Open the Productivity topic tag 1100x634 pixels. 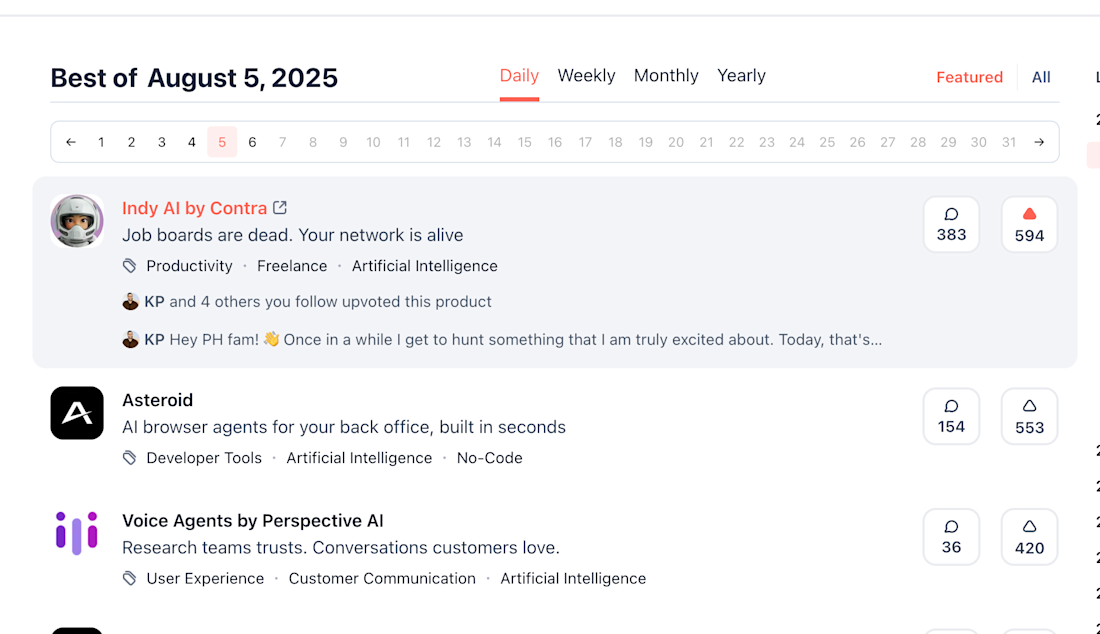(x=189, y=266)
